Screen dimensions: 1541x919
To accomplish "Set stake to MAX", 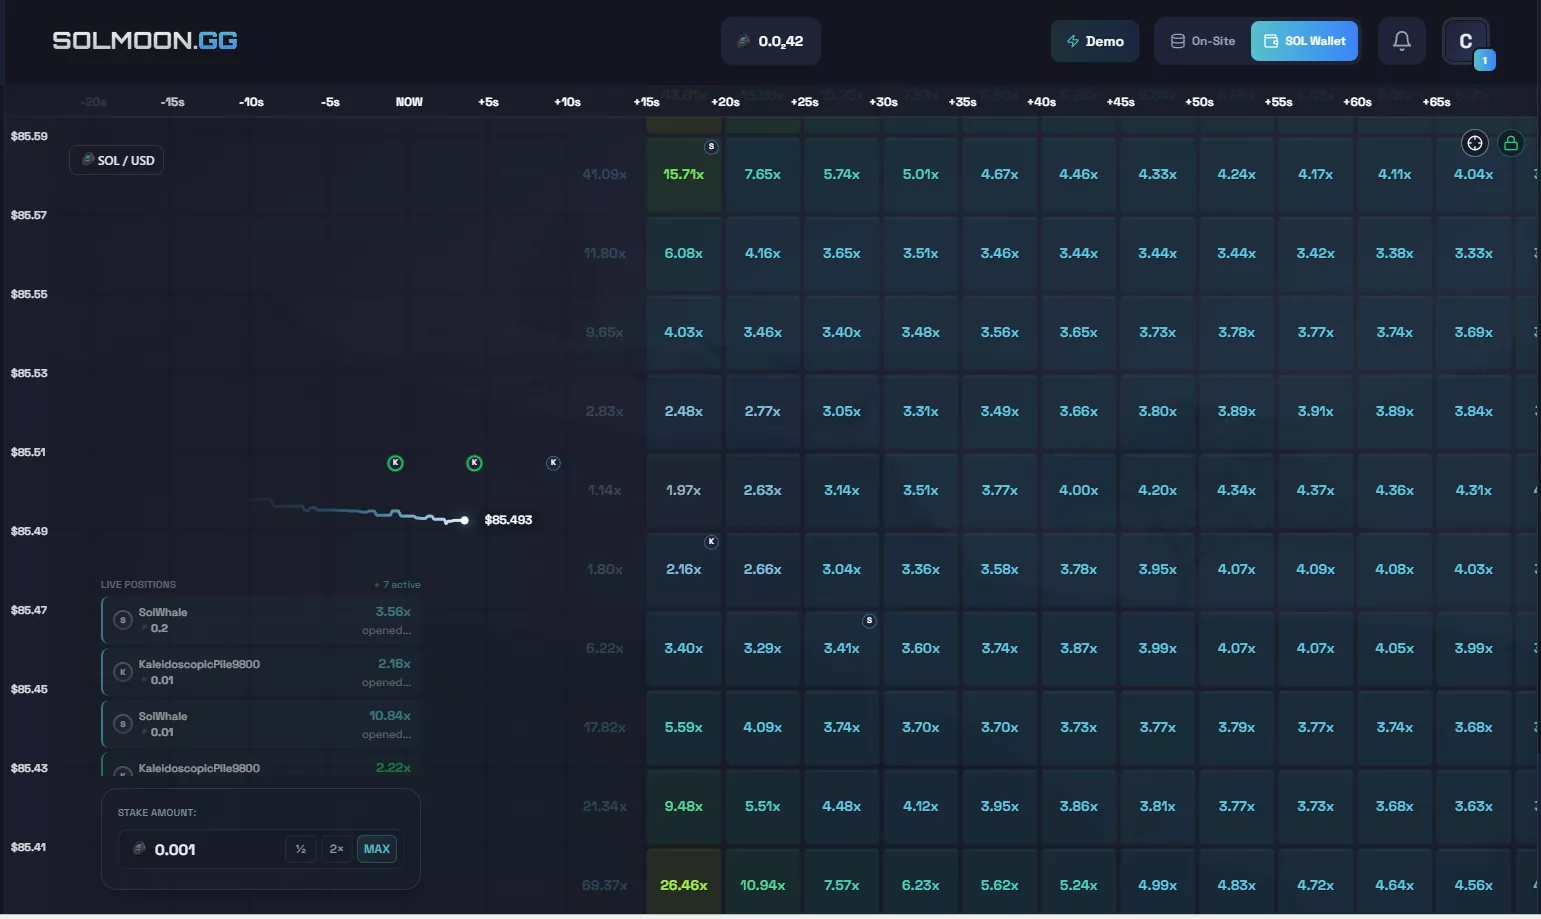I will point(377,849).
